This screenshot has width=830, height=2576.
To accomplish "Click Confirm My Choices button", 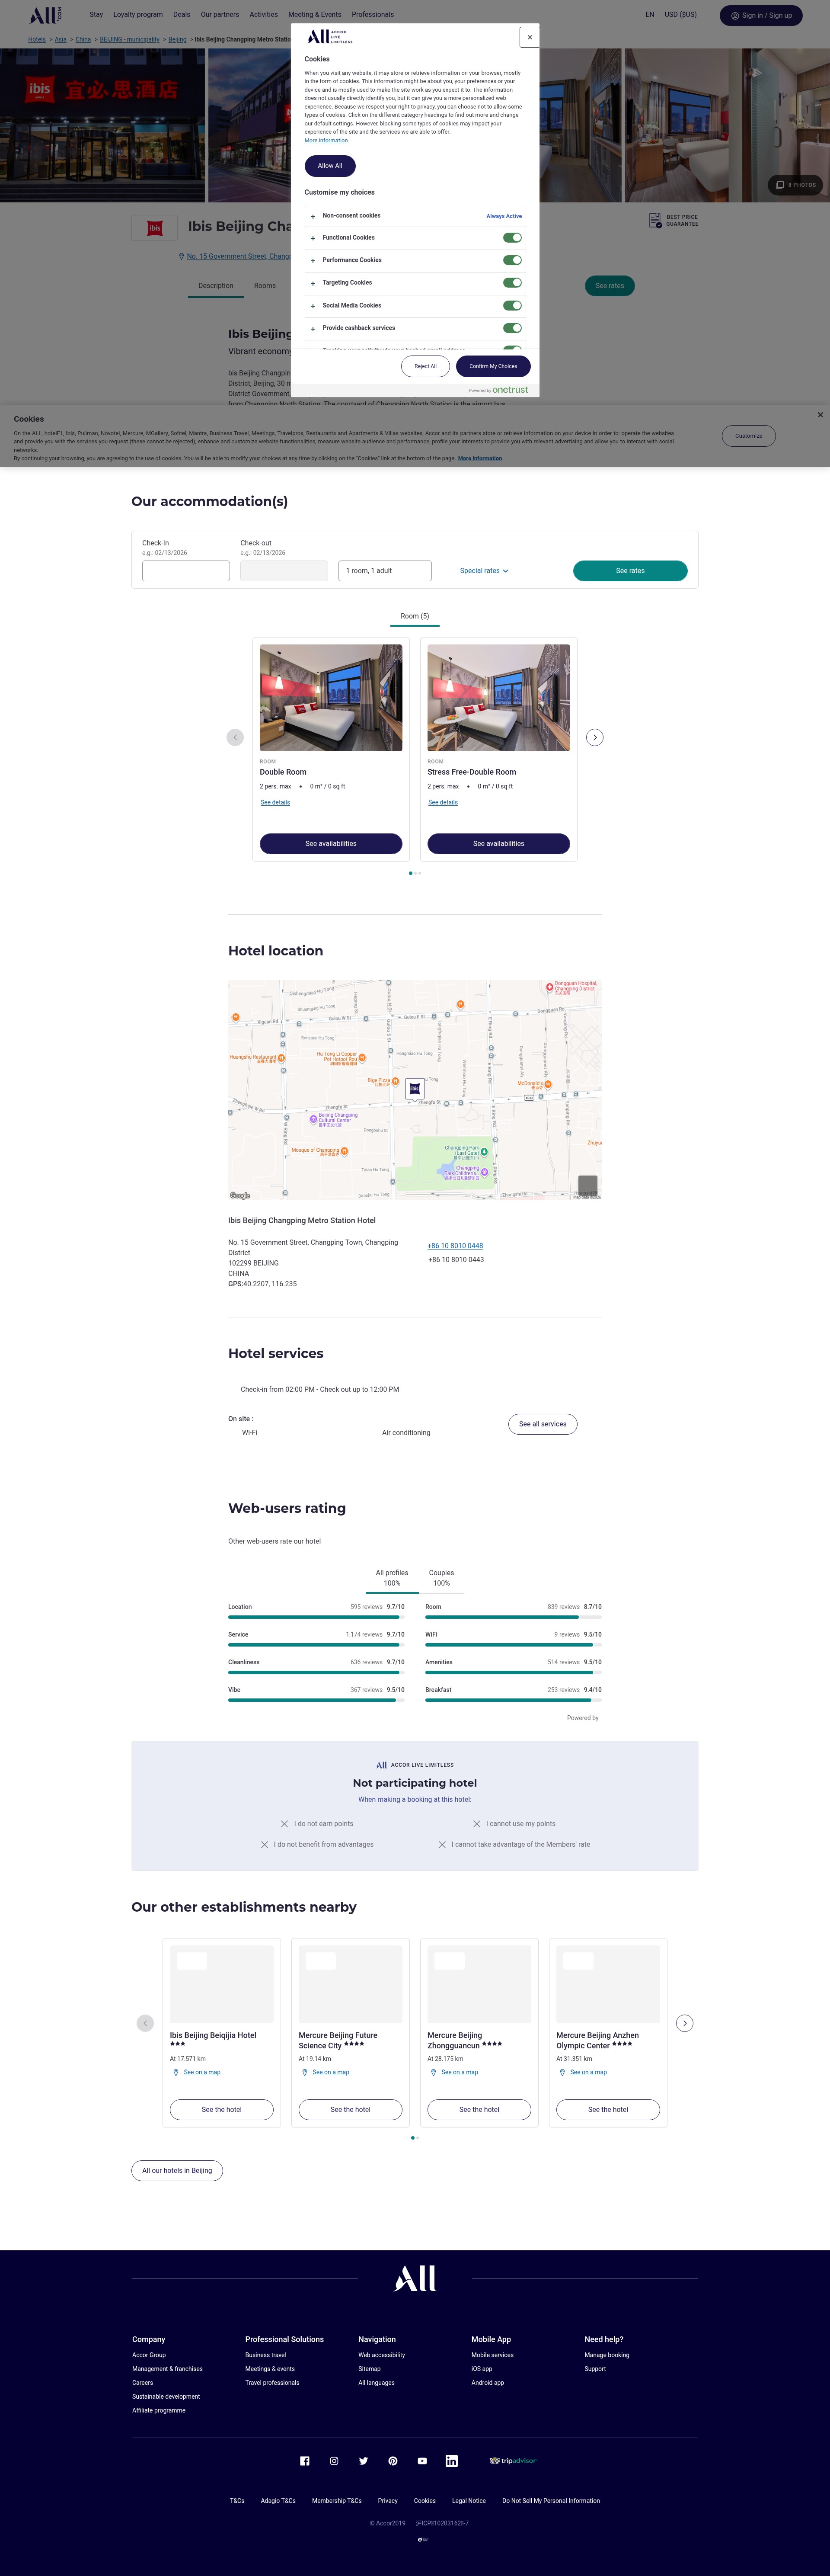I will [493, 366].
